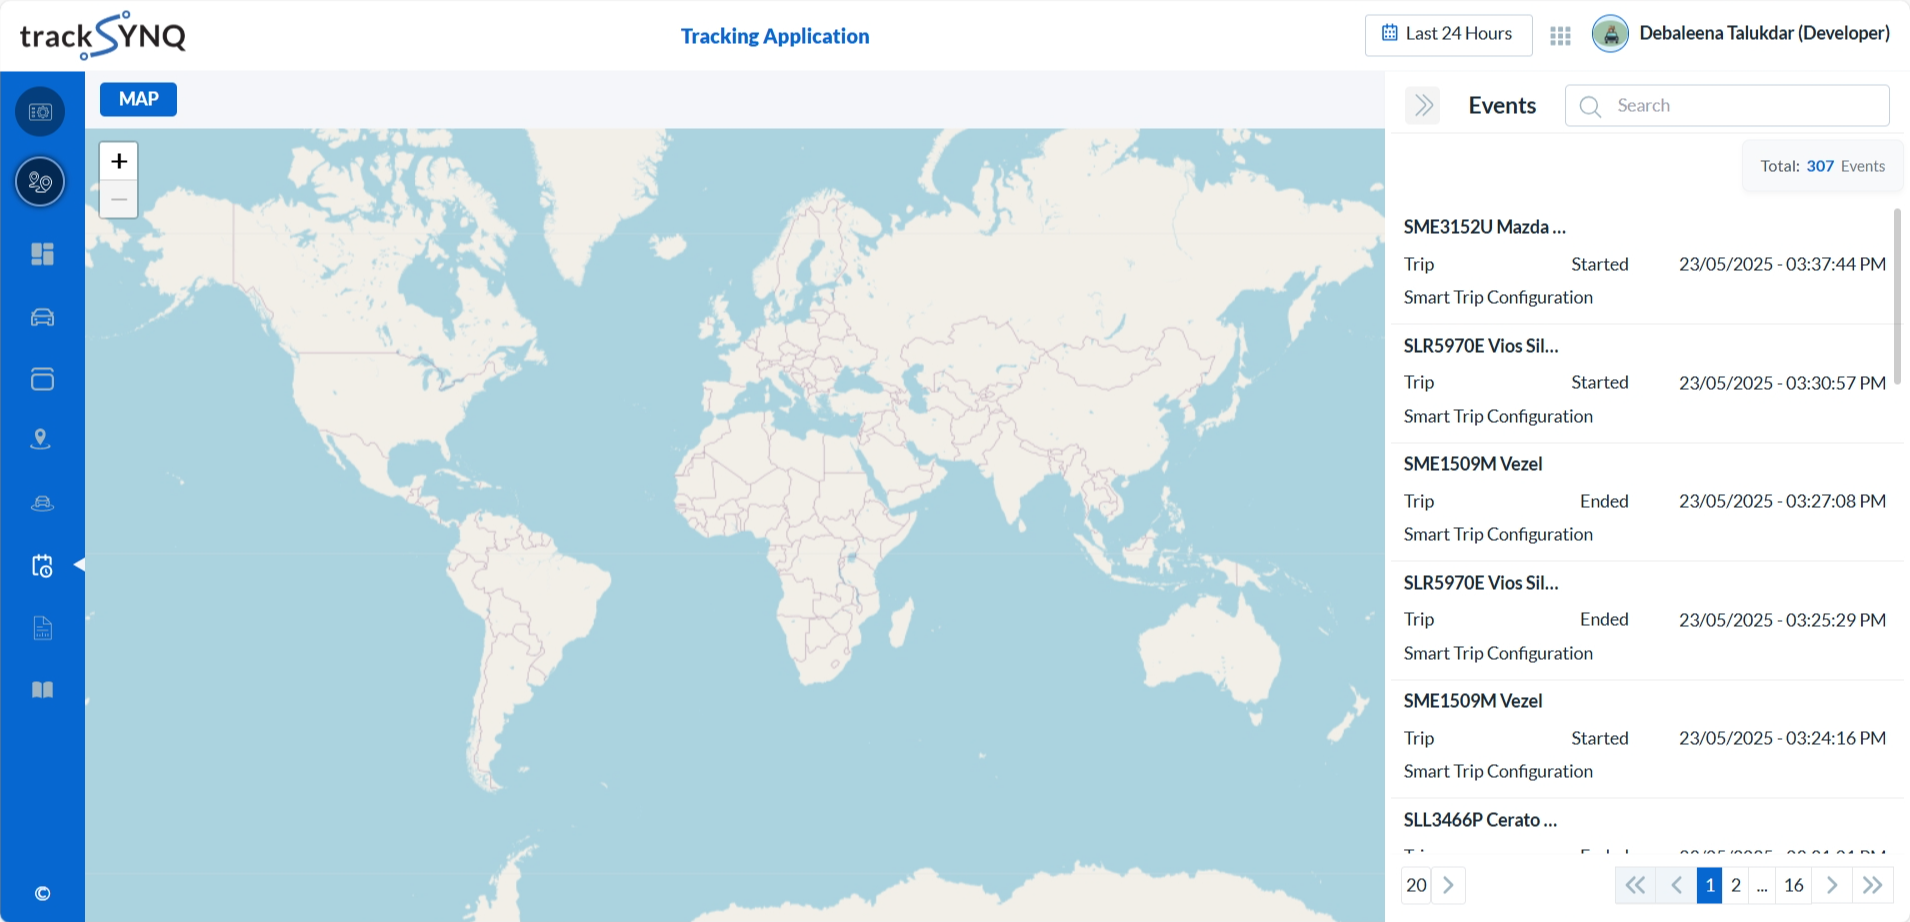Screen dimensions: 1910x922
Task: Open the Events calendar icon in sidebar
Action: [x=40, y=566]
